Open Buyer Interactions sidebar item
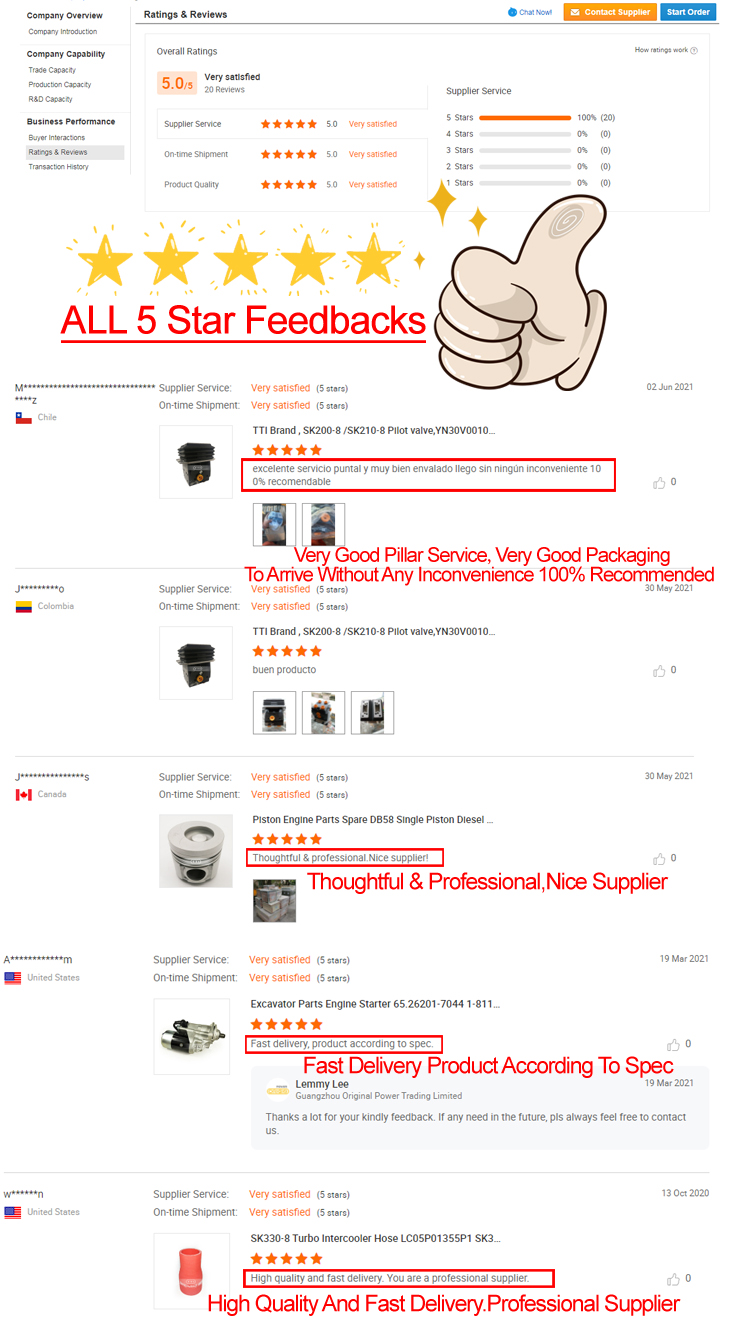Viewport: 750px width, 1321px height. click(57, 138)
